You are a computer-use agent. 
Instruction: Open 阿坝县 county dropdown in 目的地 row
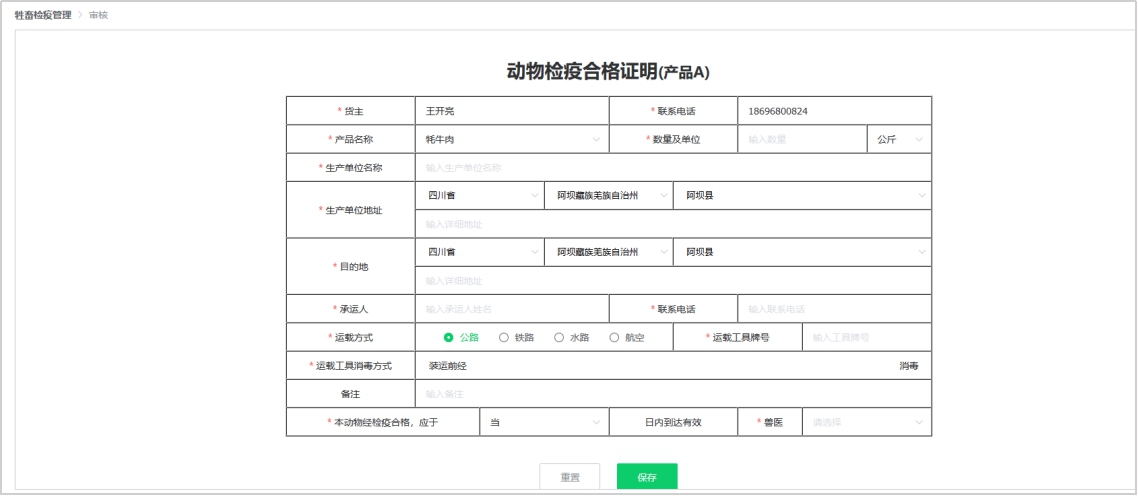(802, 252)
